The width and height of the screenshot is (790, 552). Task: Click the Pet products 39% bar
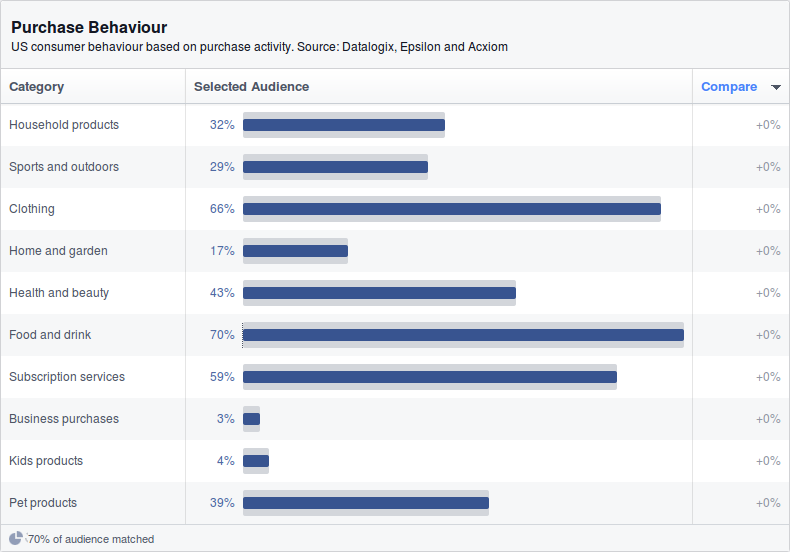click(x=365, y=503)
